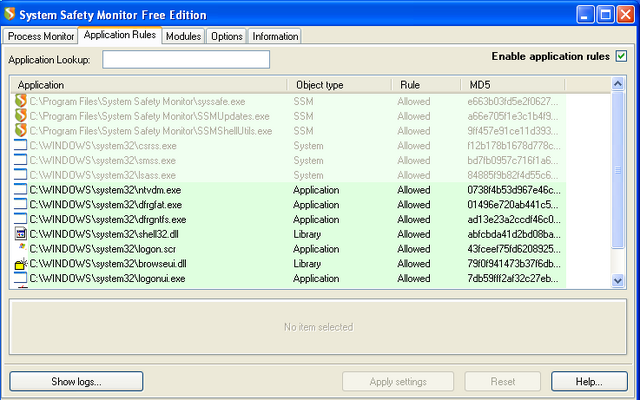This screenshot has height=400, width=640.
Task: Click the csrss.exe window icon
Action: pos(20,145)
